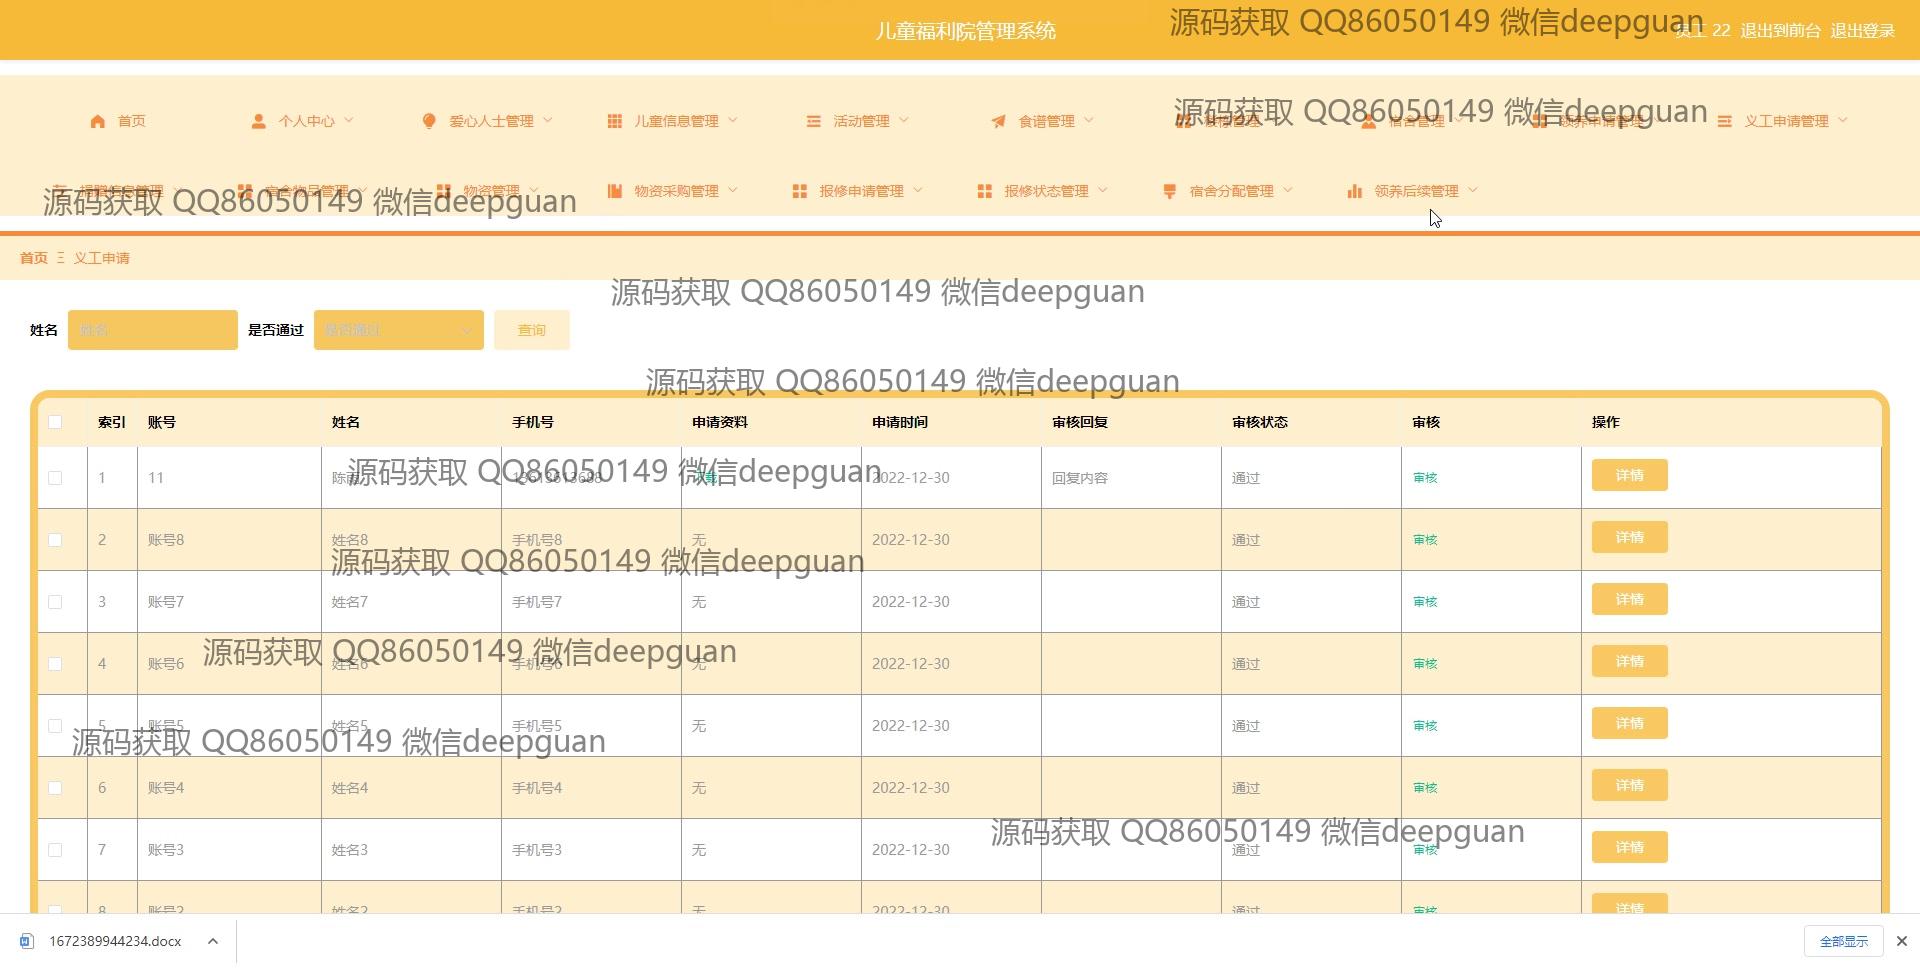Open the 是否通过 filter dropdown
Viewport: 1920px width, 968px height.
point(398,330)
